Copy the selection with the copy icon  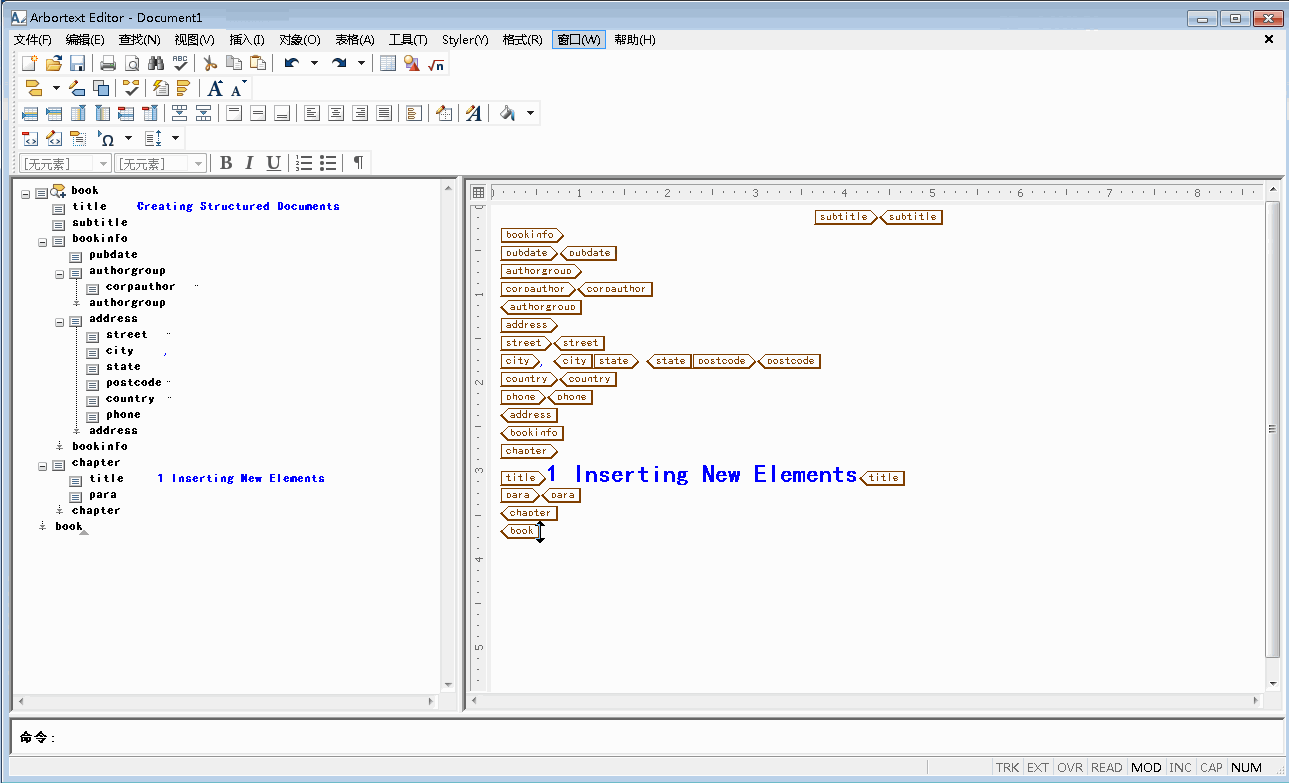[x=234, y=63]
